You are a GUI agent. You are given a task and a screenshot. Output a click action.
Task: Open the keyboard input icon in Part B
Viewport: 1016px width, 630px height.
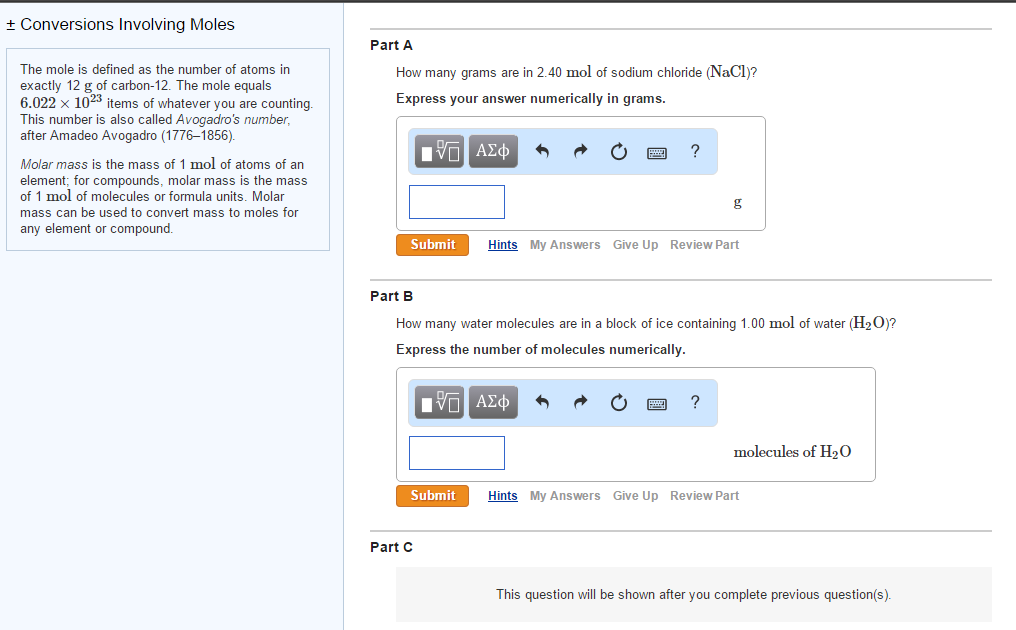(x=656, y=402)
